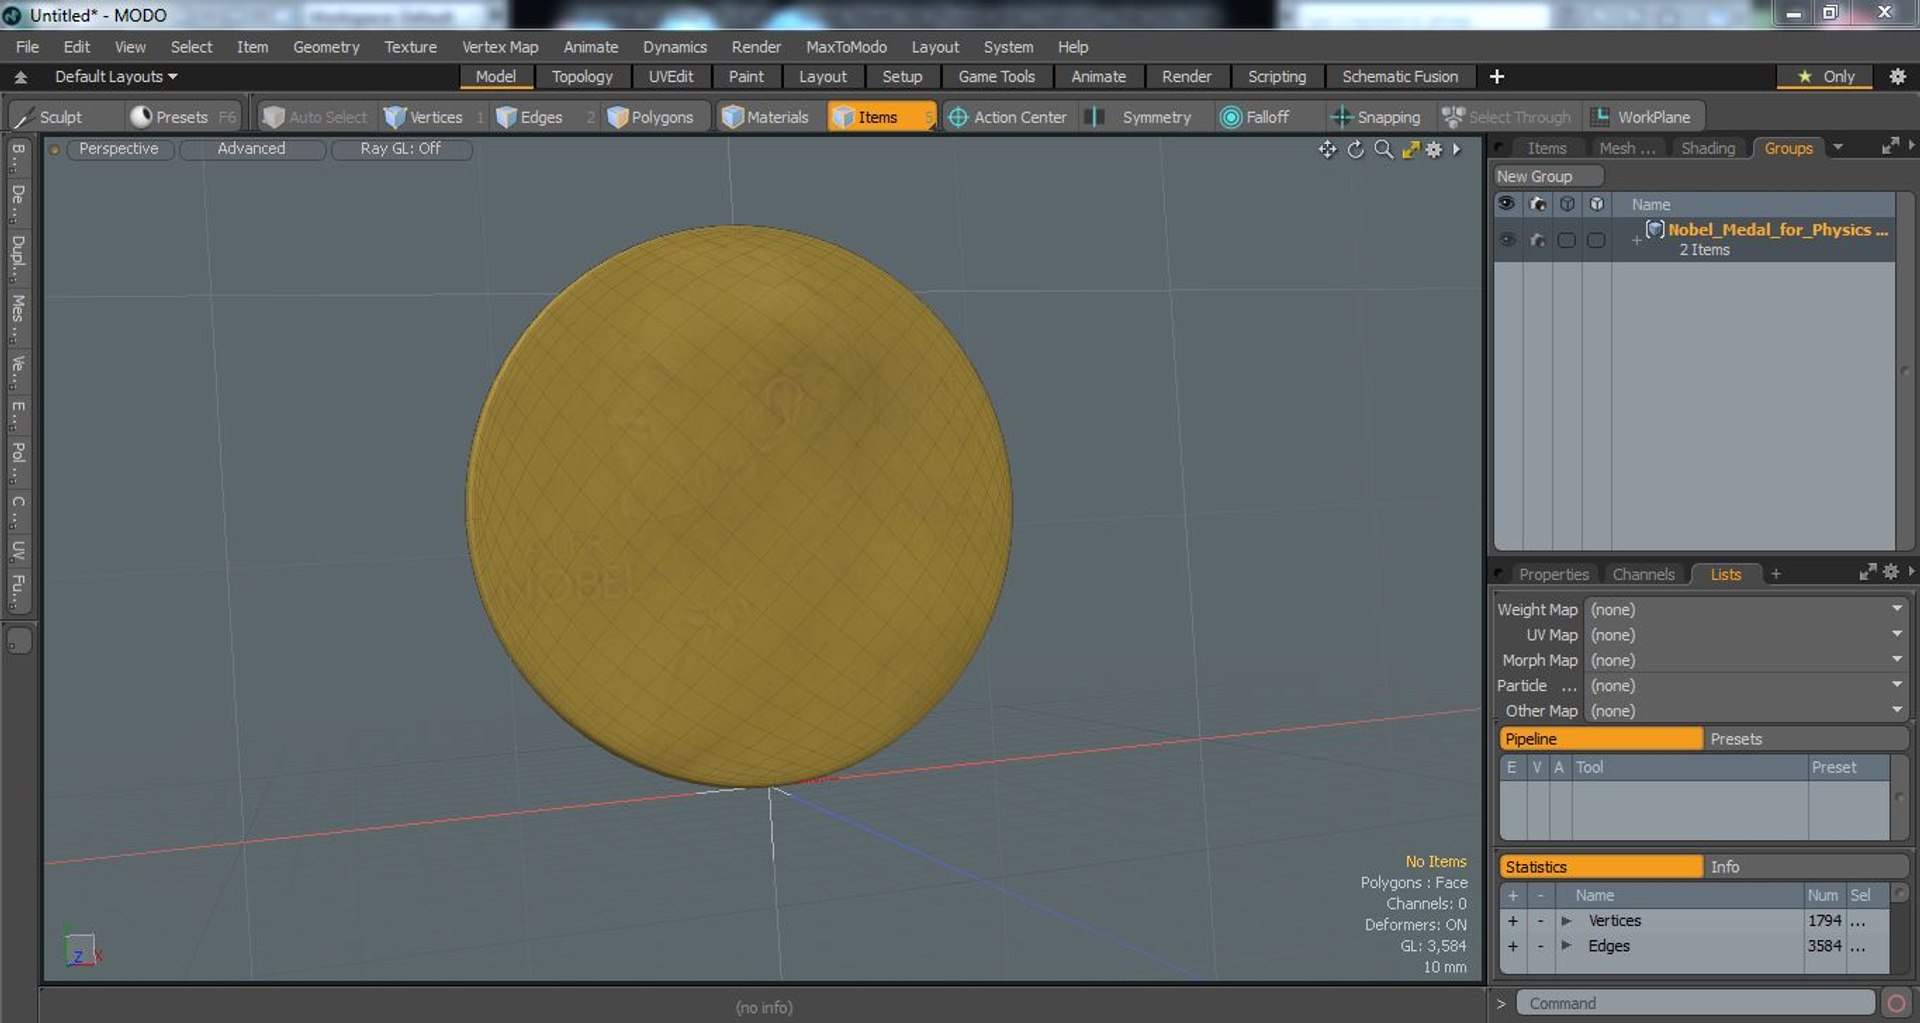Open the Particle map dropdown
Image resolution: width=1920 pixels, height=1023 pixels.
[x=1746, y=685]
